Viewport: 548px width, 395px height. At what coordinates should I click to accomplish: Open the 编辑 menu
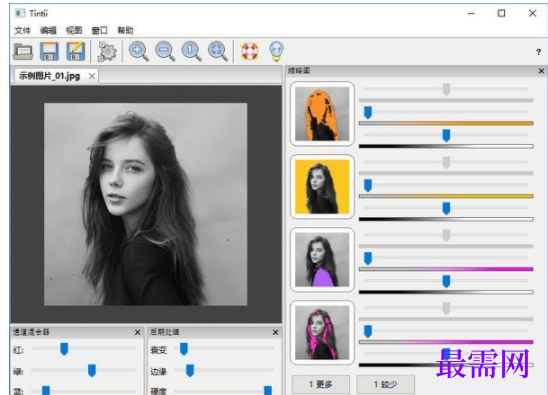coord(48,30)
